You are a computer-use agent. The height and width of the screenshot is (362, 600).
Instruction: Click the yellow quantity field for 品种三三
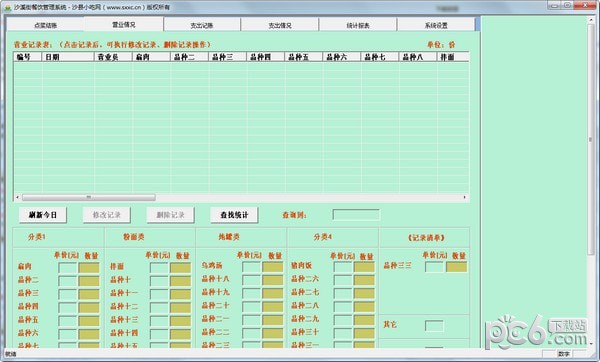pos(456,267)
